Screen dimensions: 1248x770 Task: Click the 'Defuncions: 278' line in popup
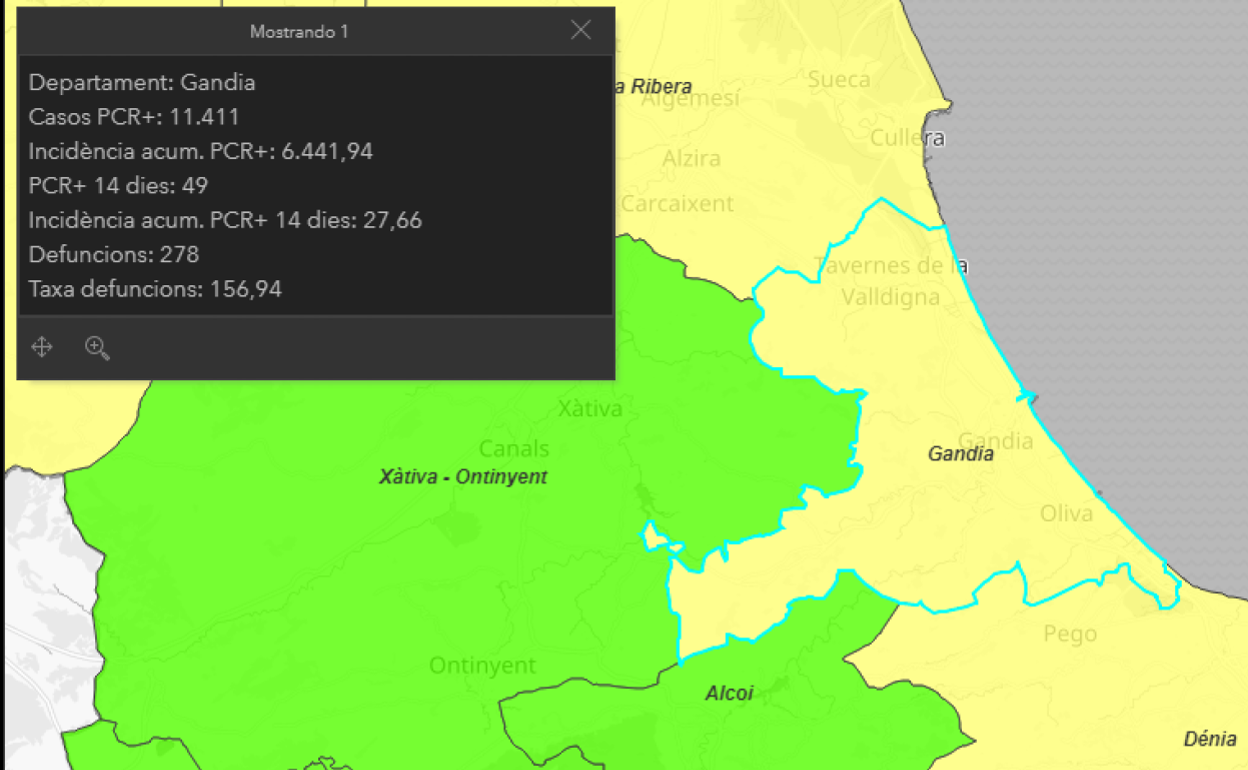tap(114, 255)
